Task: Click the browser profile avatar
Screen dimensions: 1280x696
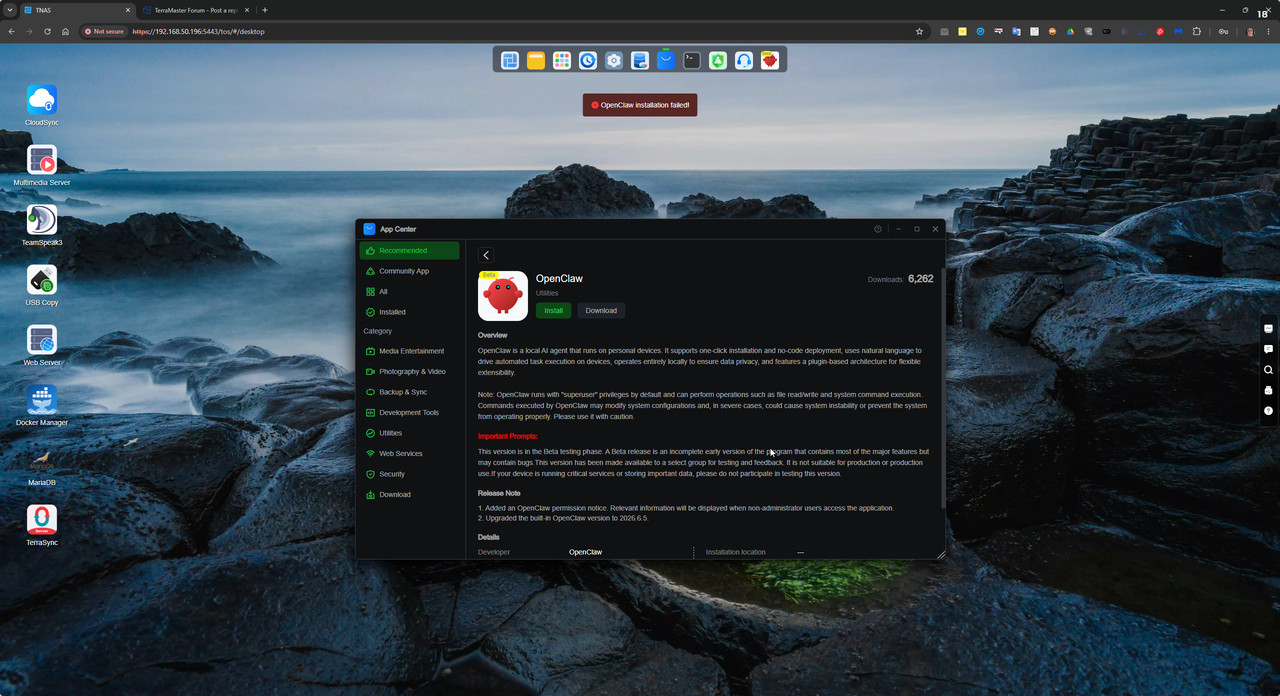Action: 1250,31
